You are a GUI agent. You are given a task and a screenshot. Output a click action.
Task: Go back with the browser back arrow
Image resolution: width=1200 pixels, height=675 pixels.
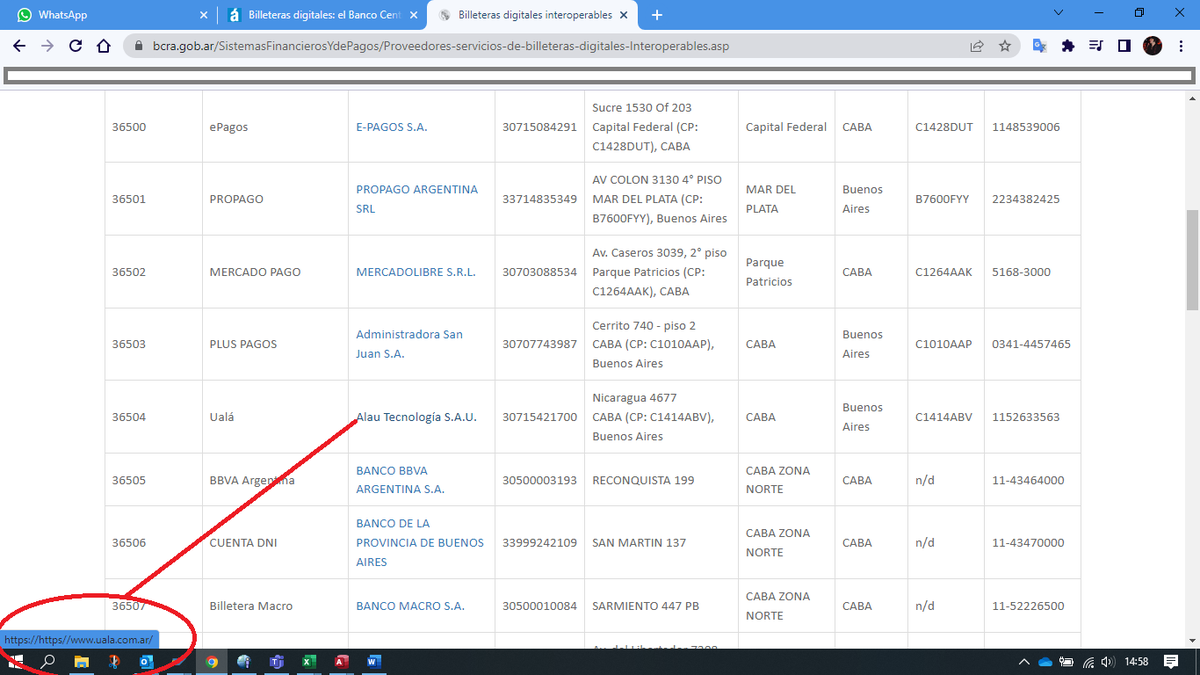tap(19, 46)
